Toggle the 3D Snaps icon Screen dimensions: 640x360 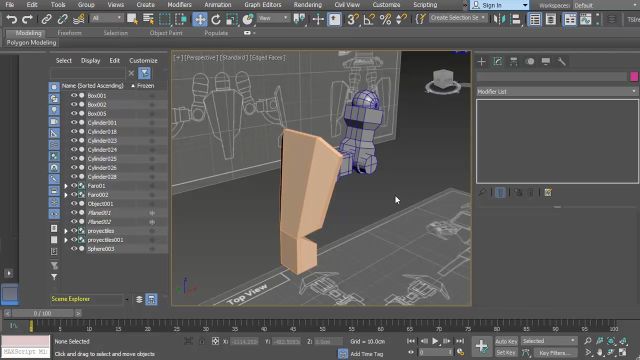(353, 19)
